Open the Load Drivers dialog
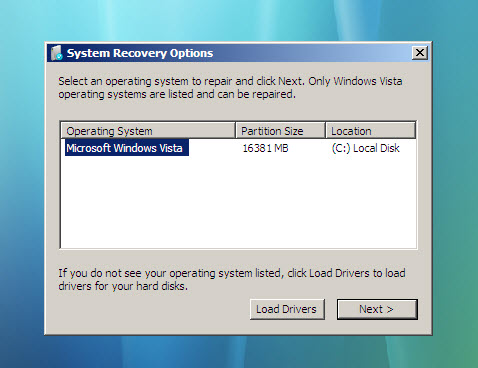 (287, 309)
